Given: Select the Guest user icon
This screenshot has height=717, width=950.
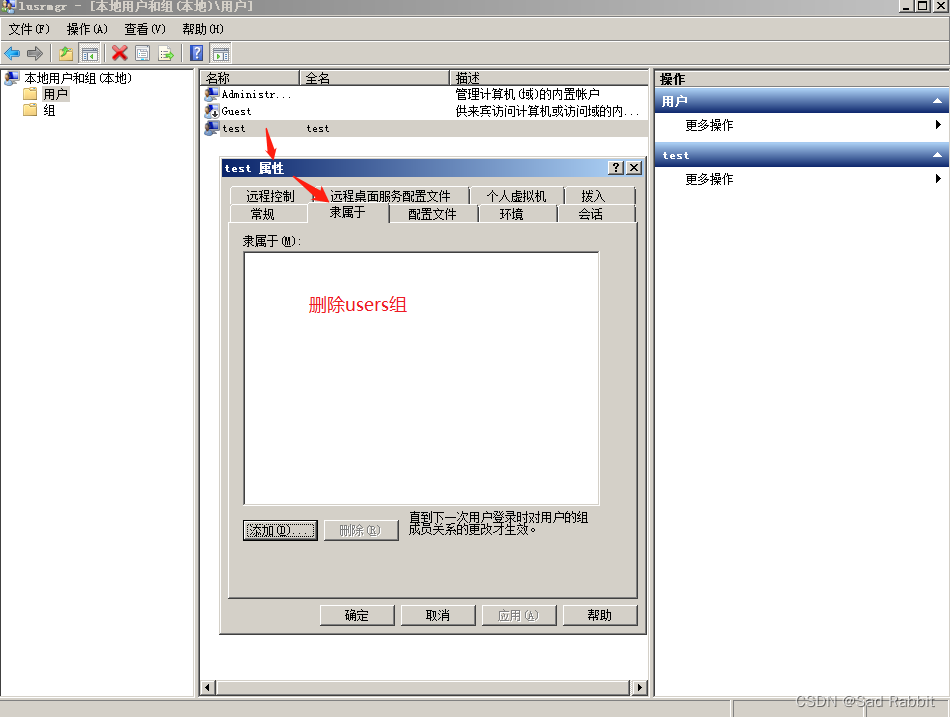Looking at the screenshot, I should point(211,111).
